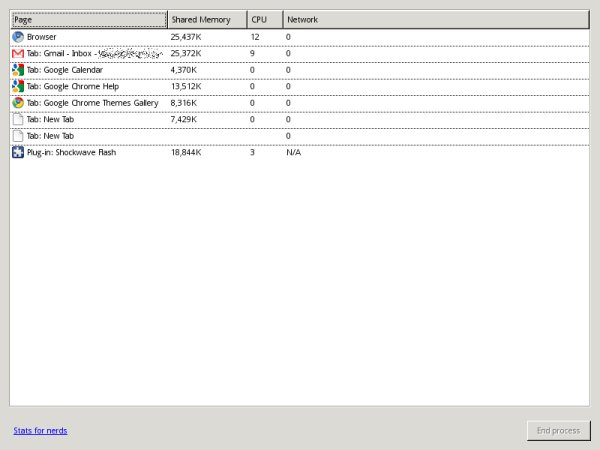The height and width of the screenshot is (450, 600).
Task: Click the Shockwave Flash plug-in puzzle icon
Action: [18, 152]
